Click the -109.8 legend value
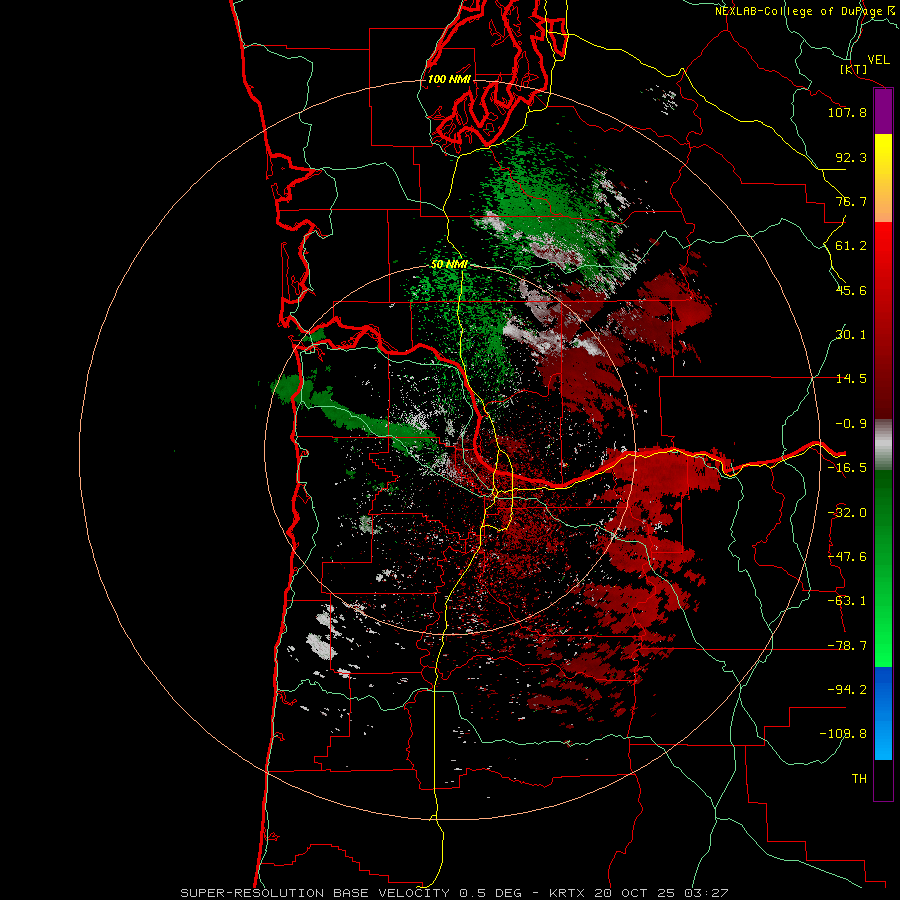The width and height of the screenshot is (900, 900). (x=843, y=734)
